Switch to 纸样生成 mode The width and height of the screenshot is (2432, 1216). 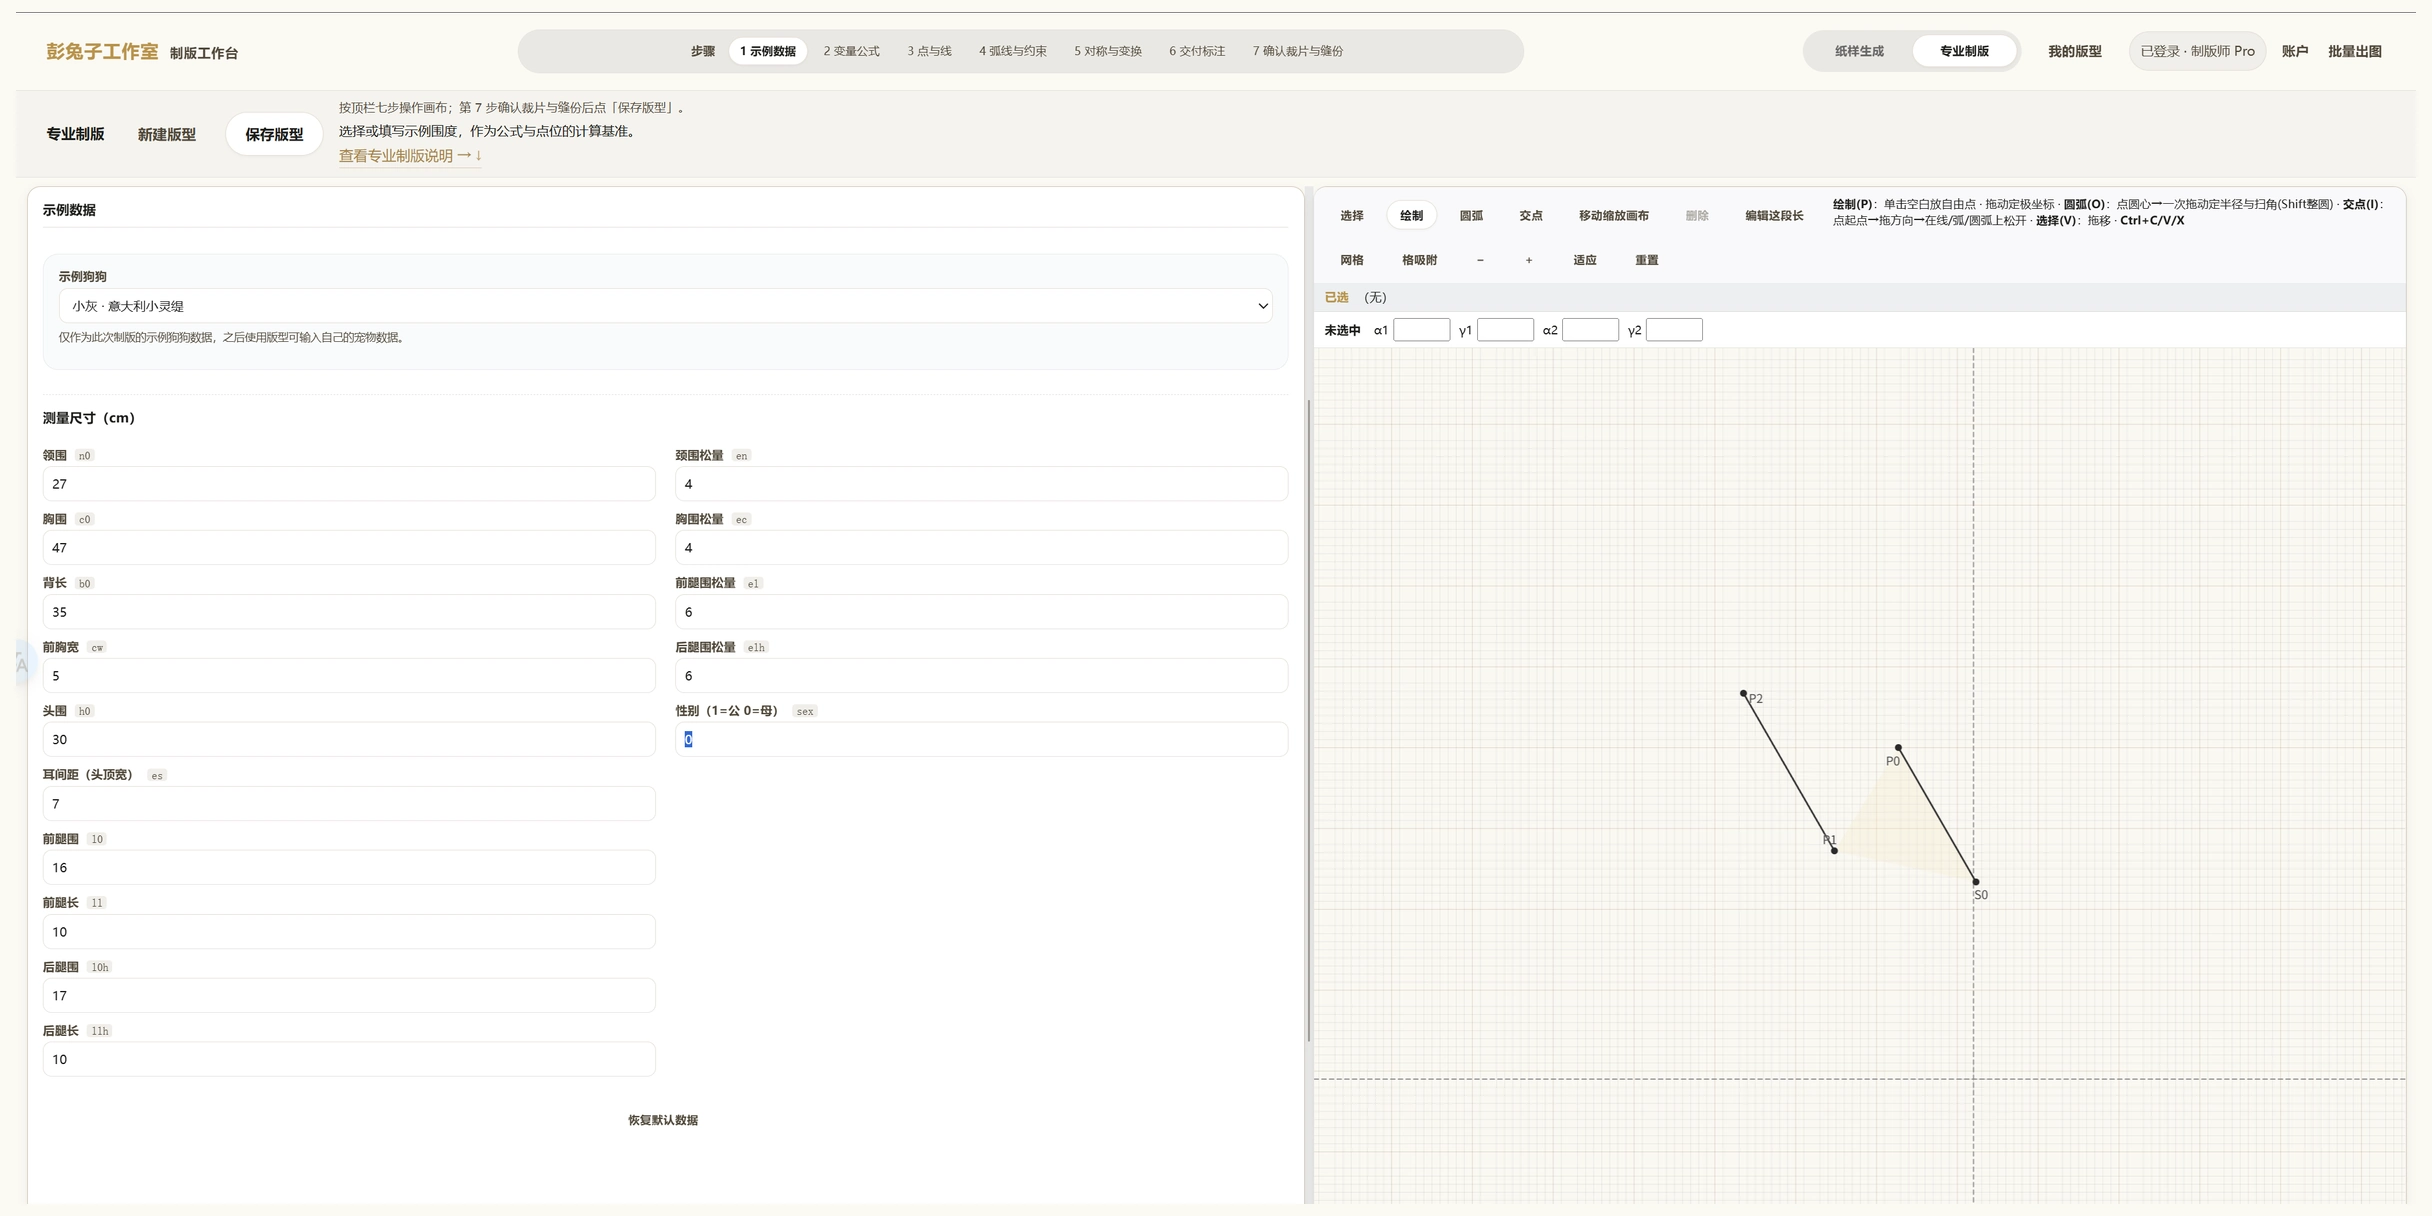tap(1858, 51)
